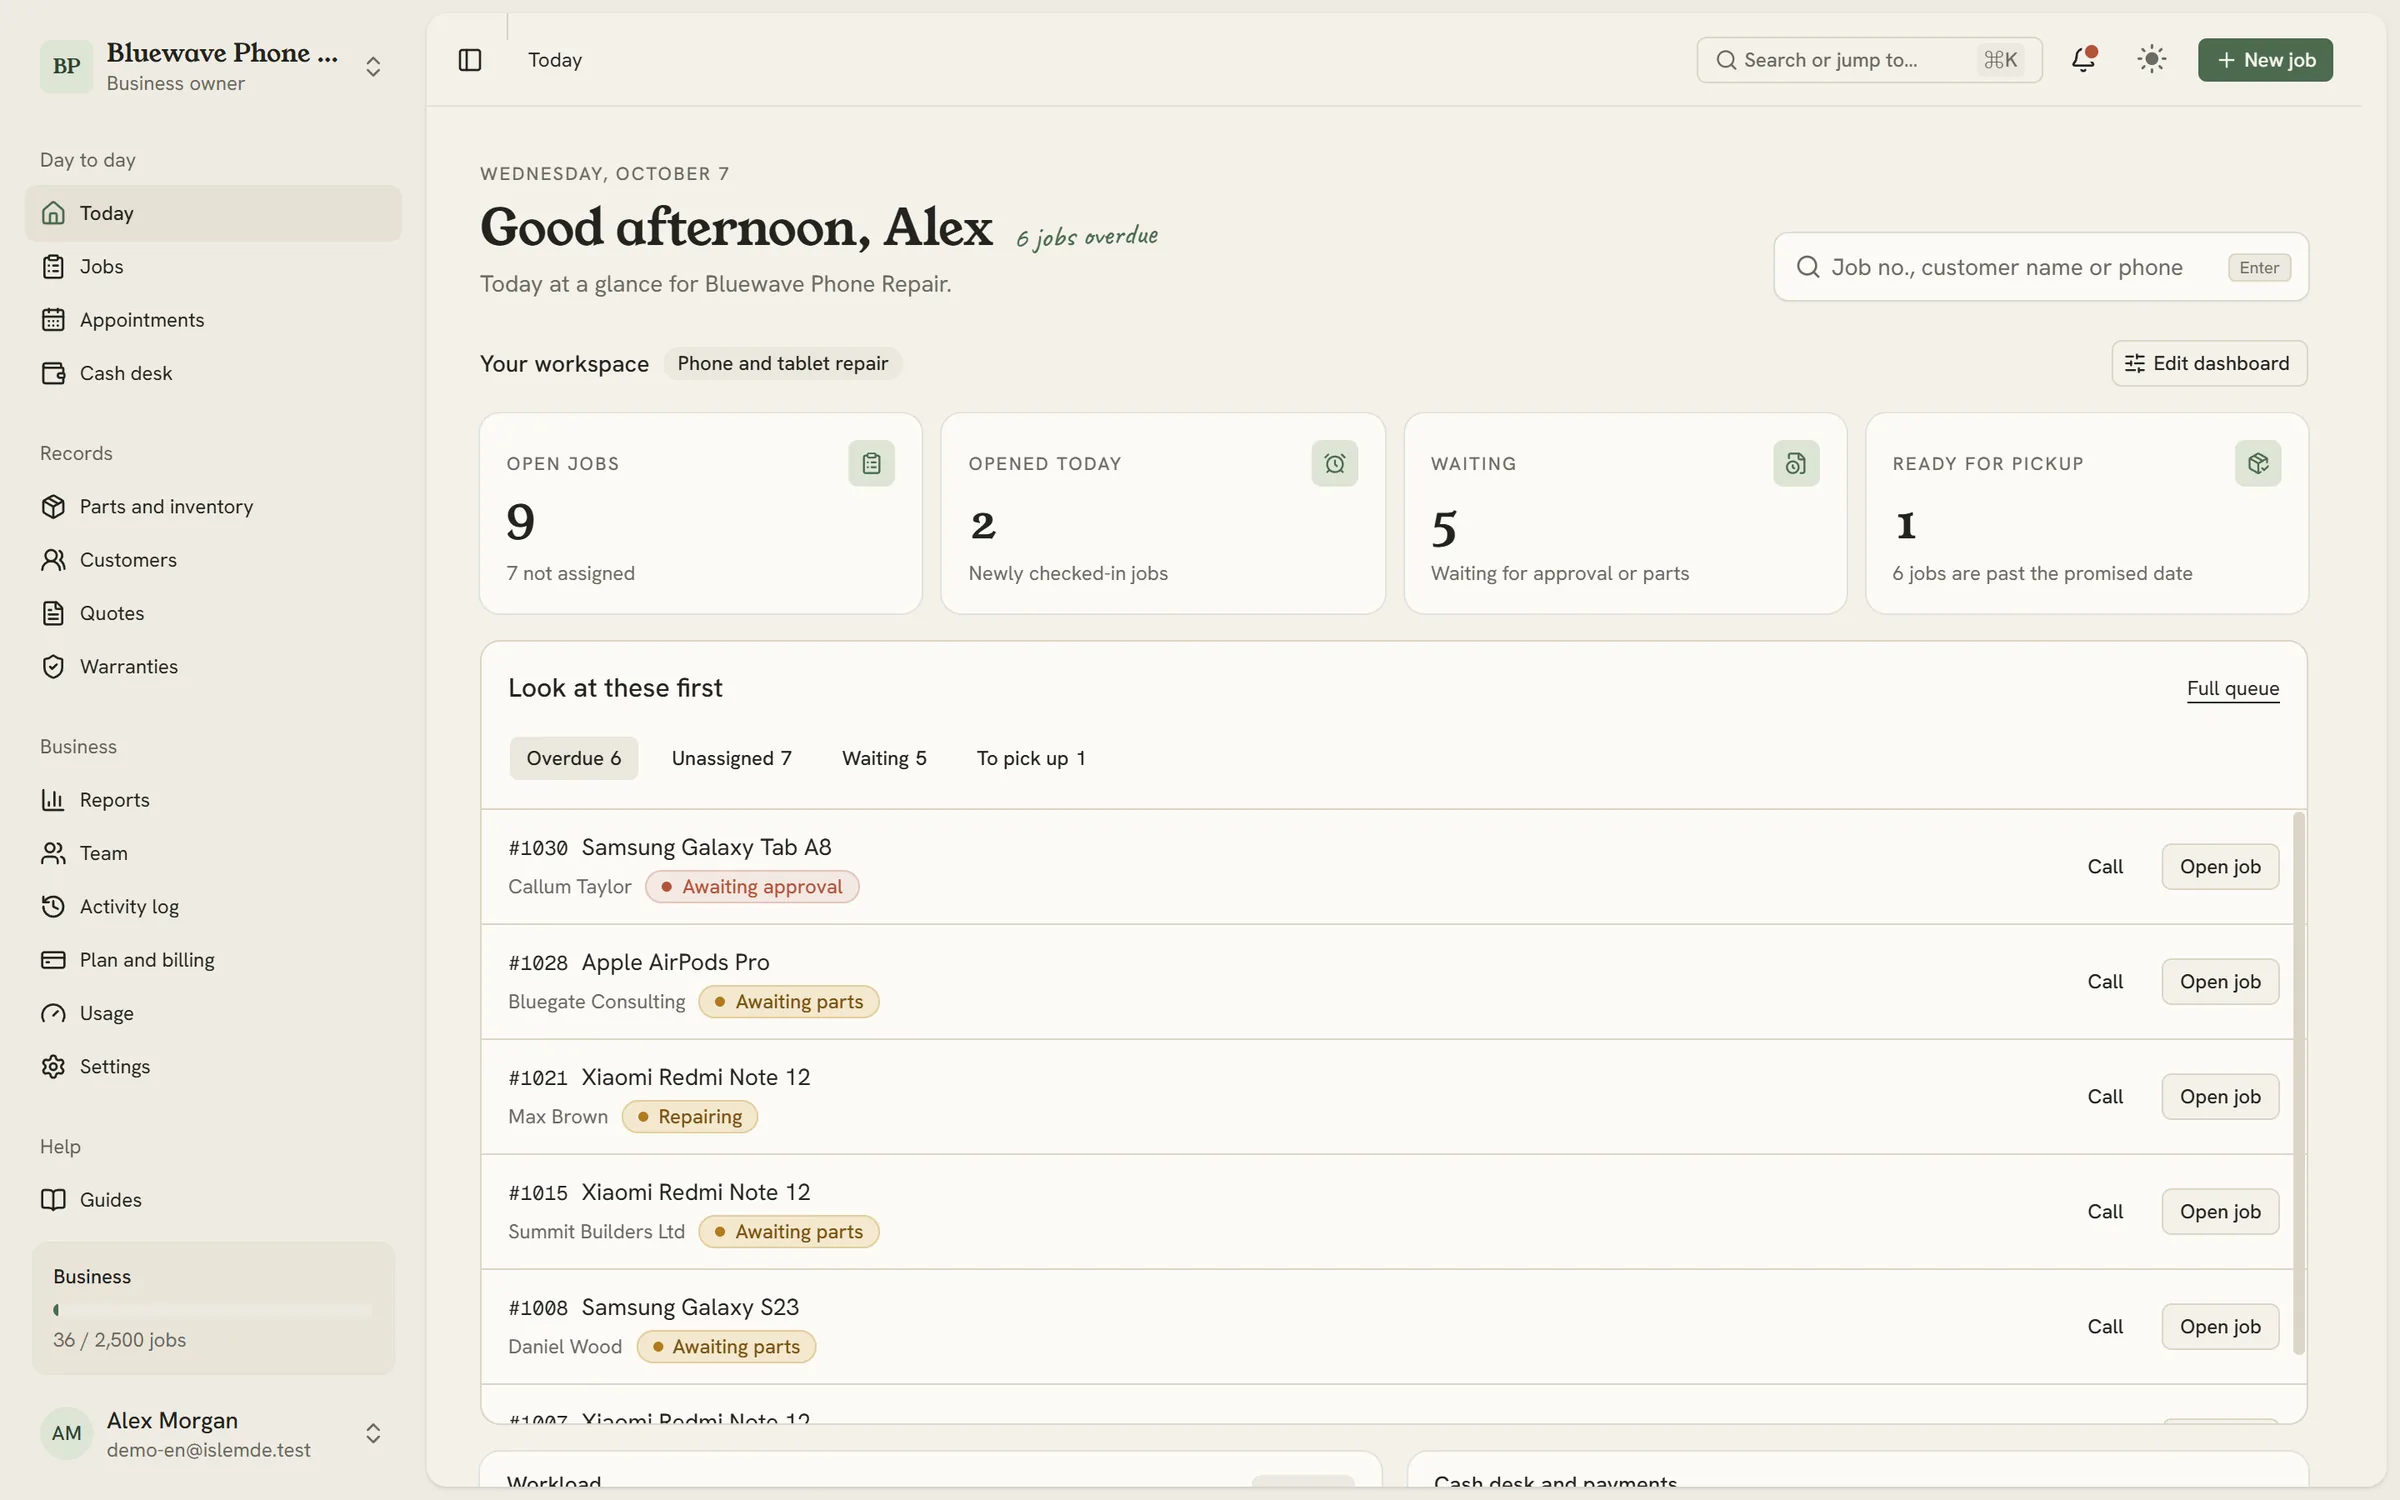Open Jobs from the sidebar clipboard icon

click(53, 266)
